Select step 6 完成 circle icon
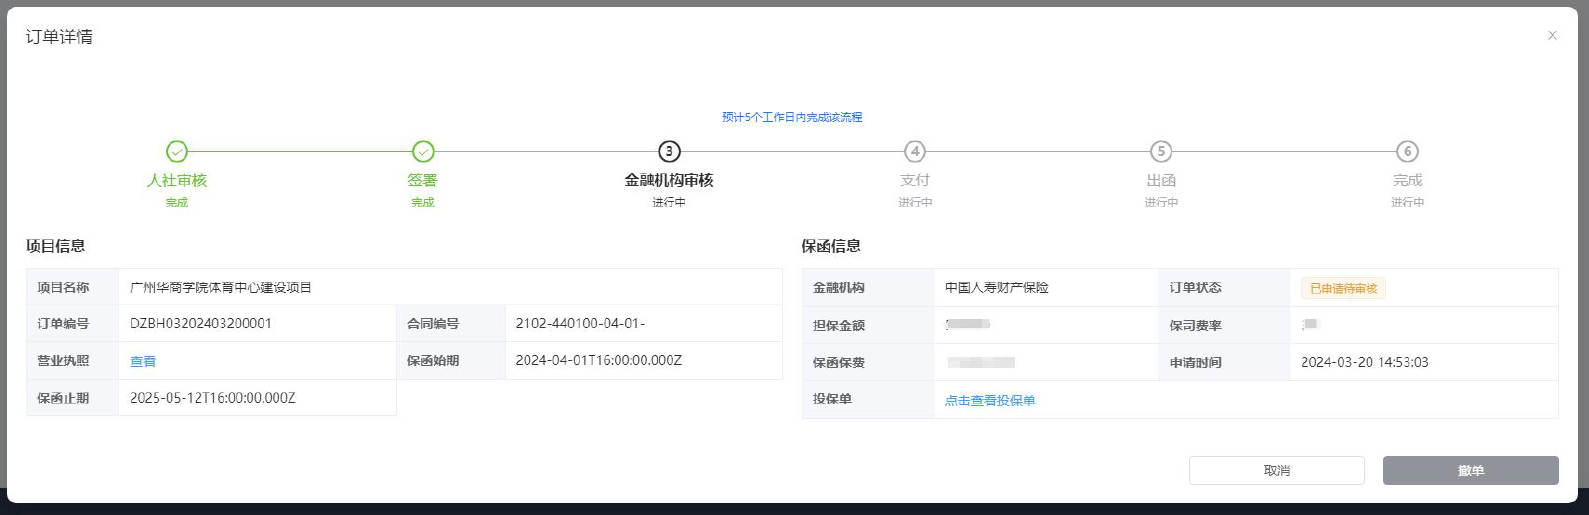The height and width of the screenshot is (515, 1589). pos(1407,152)
